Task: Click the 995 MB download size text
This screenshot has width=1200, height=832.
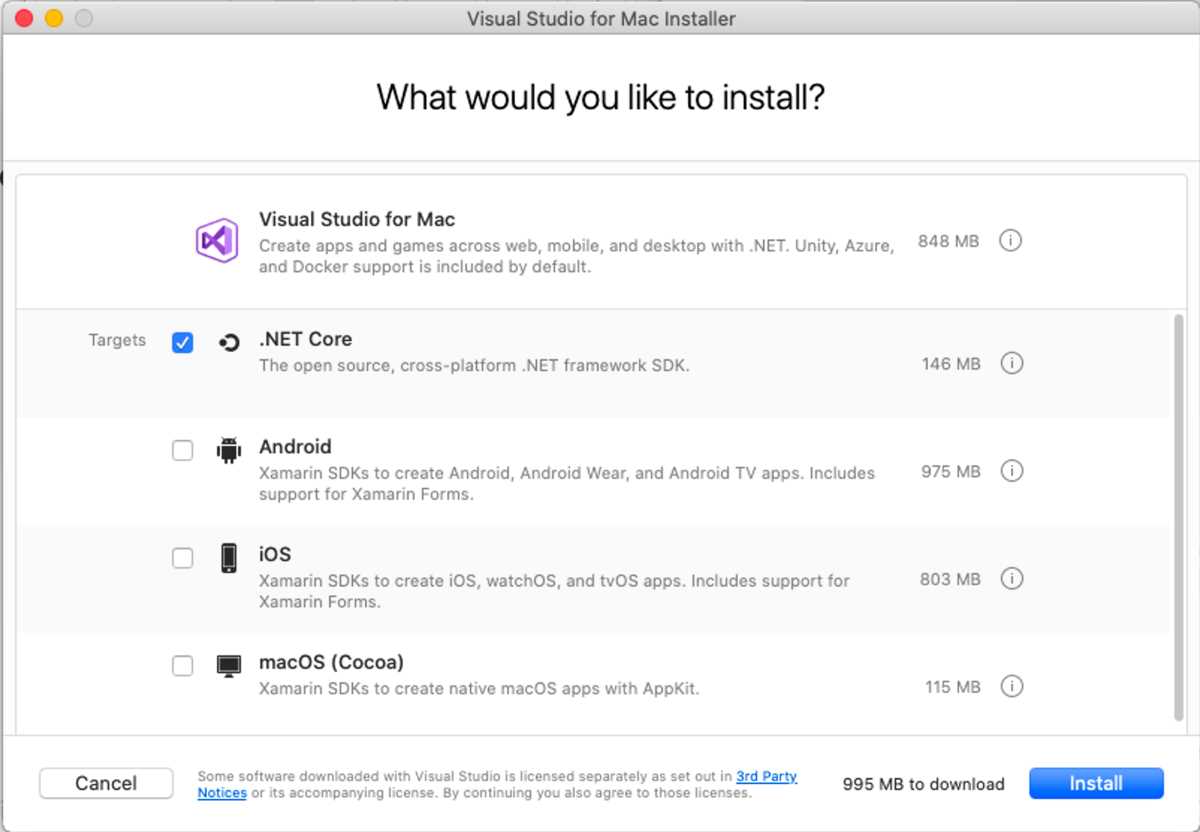Action: [921, 784]
